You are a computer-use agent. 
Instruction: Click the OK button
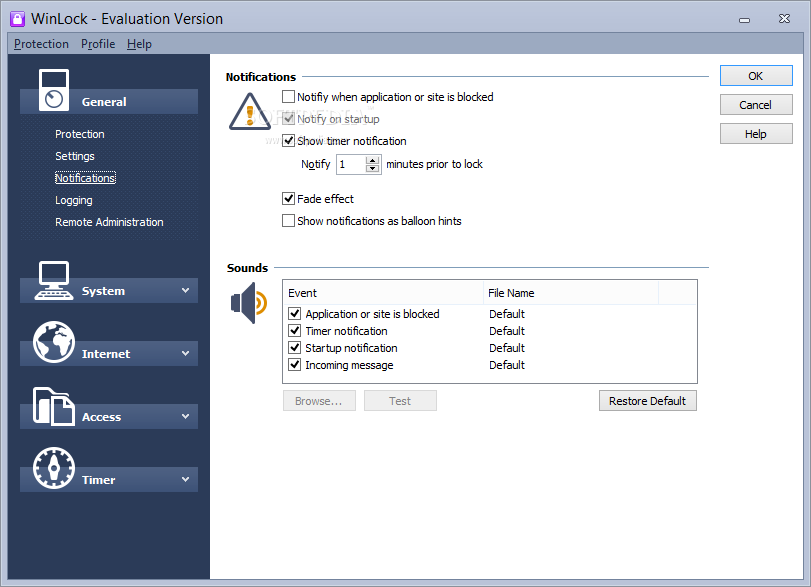point(756,76)
